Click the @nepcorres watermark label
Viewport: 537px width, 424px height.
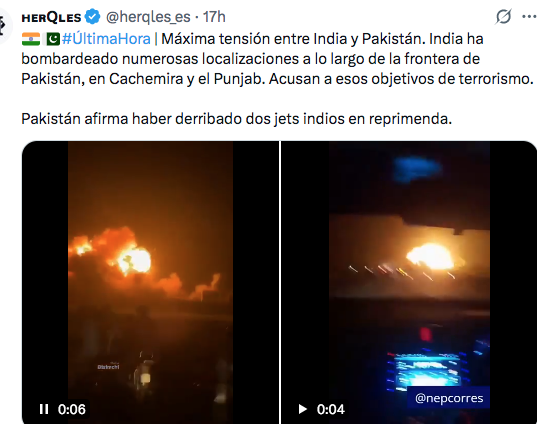[x=449, y=398]
